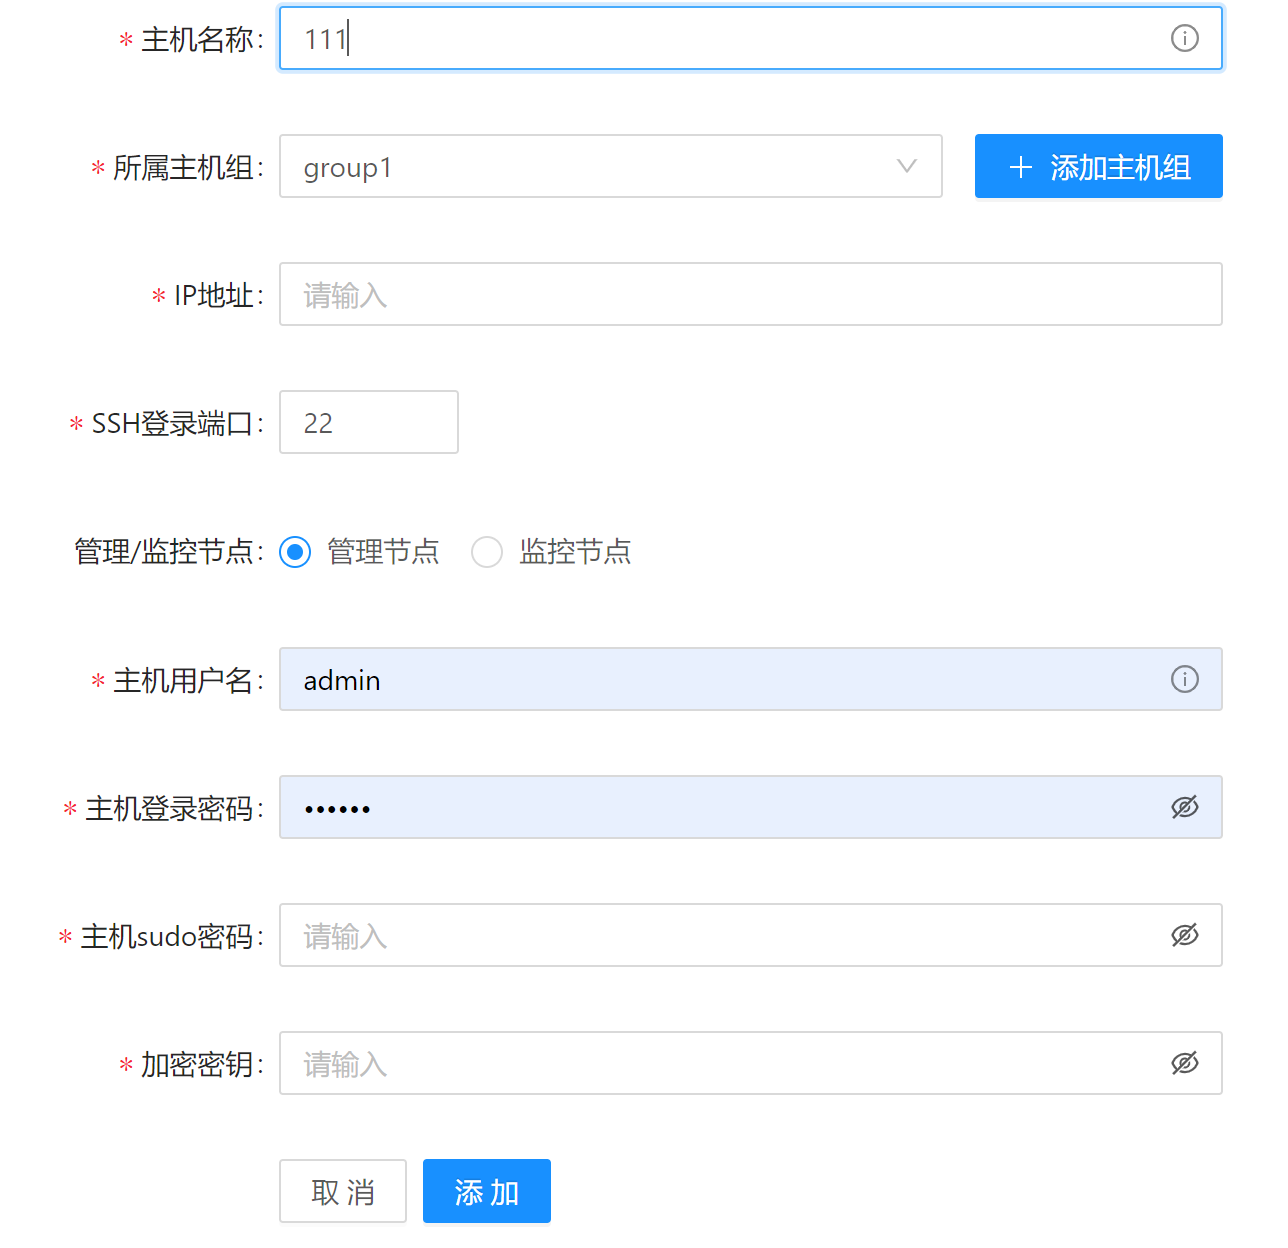
Task: Click the group1 text in 所属主机组 selector
Action: pyautogui.click(x=348, y=168)
